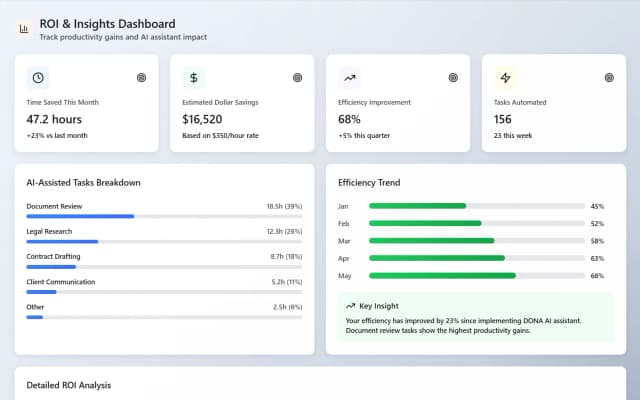
Task: Click the AI-Assisted Tasks Breakdown heading
Action: [x=83, y=182]
